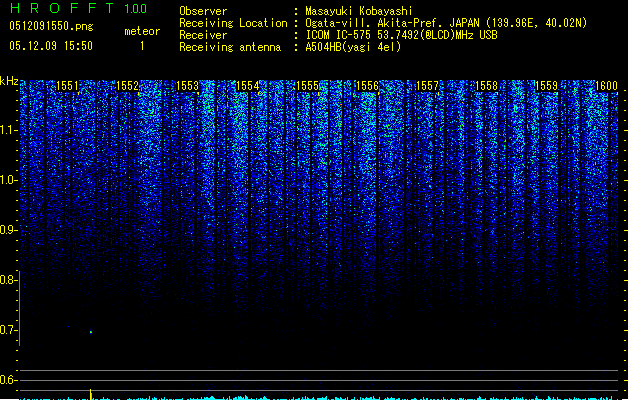Click the date 05.12.09 15:50

point(51,46)
